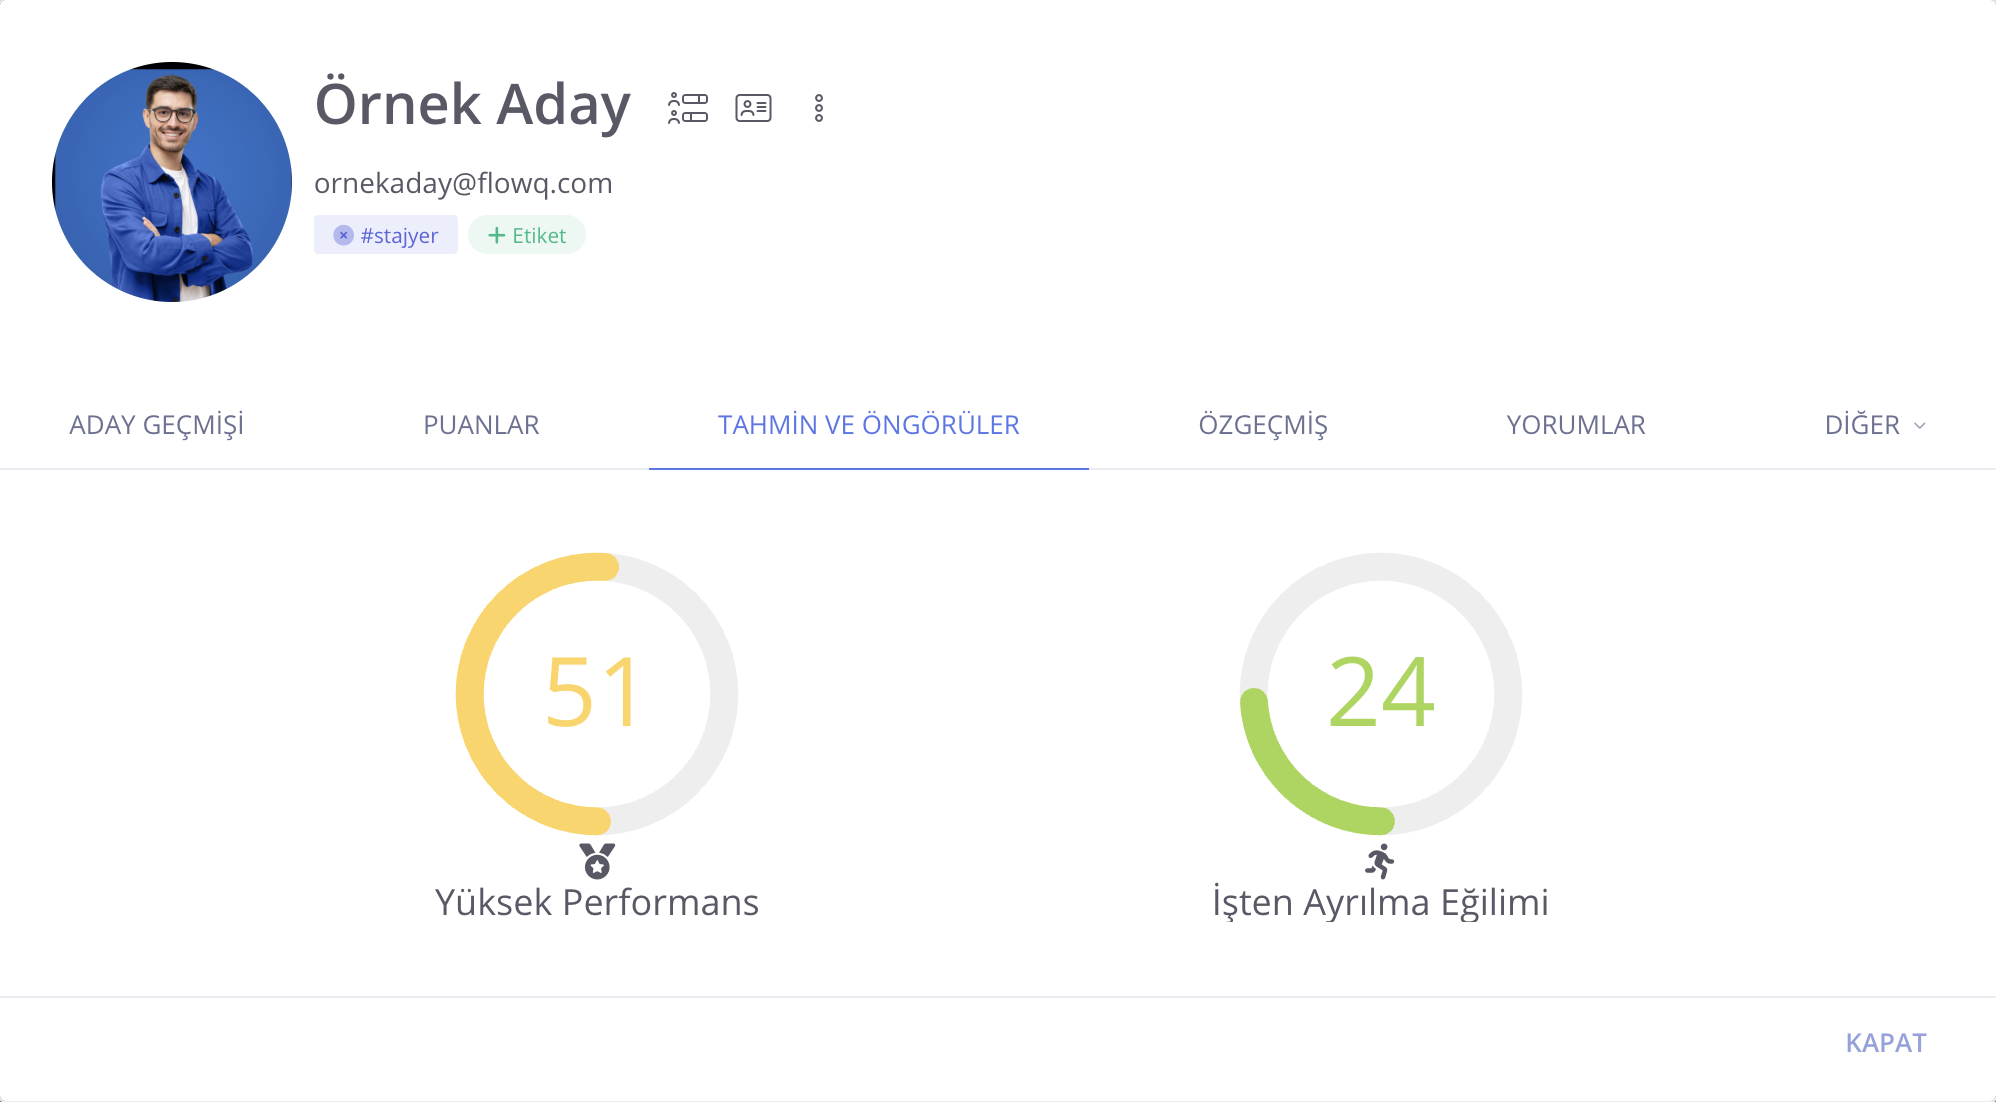Go to the ÖZGEÇMİŞ tab
The width and height of the screenshot is (1996, 1102).
pos(1263,425)
